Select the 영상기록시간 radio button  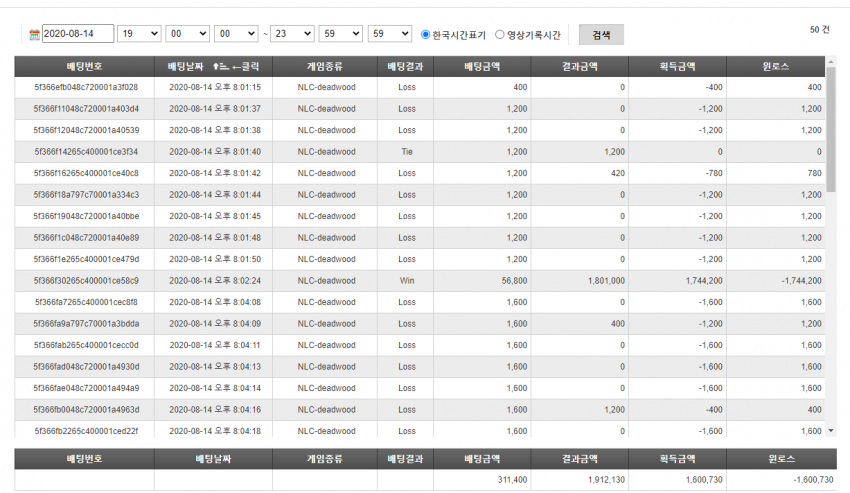[500, 34]
